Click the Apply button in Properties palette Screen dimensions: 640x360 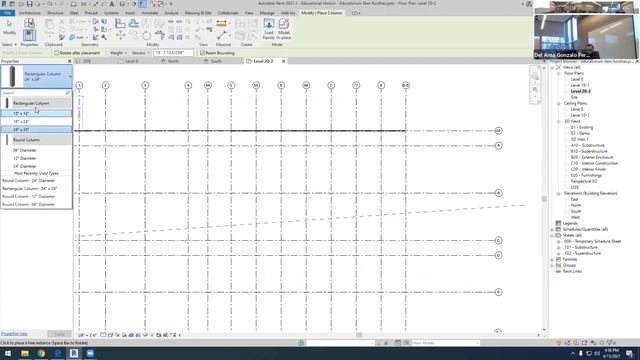tap(59, 334)
